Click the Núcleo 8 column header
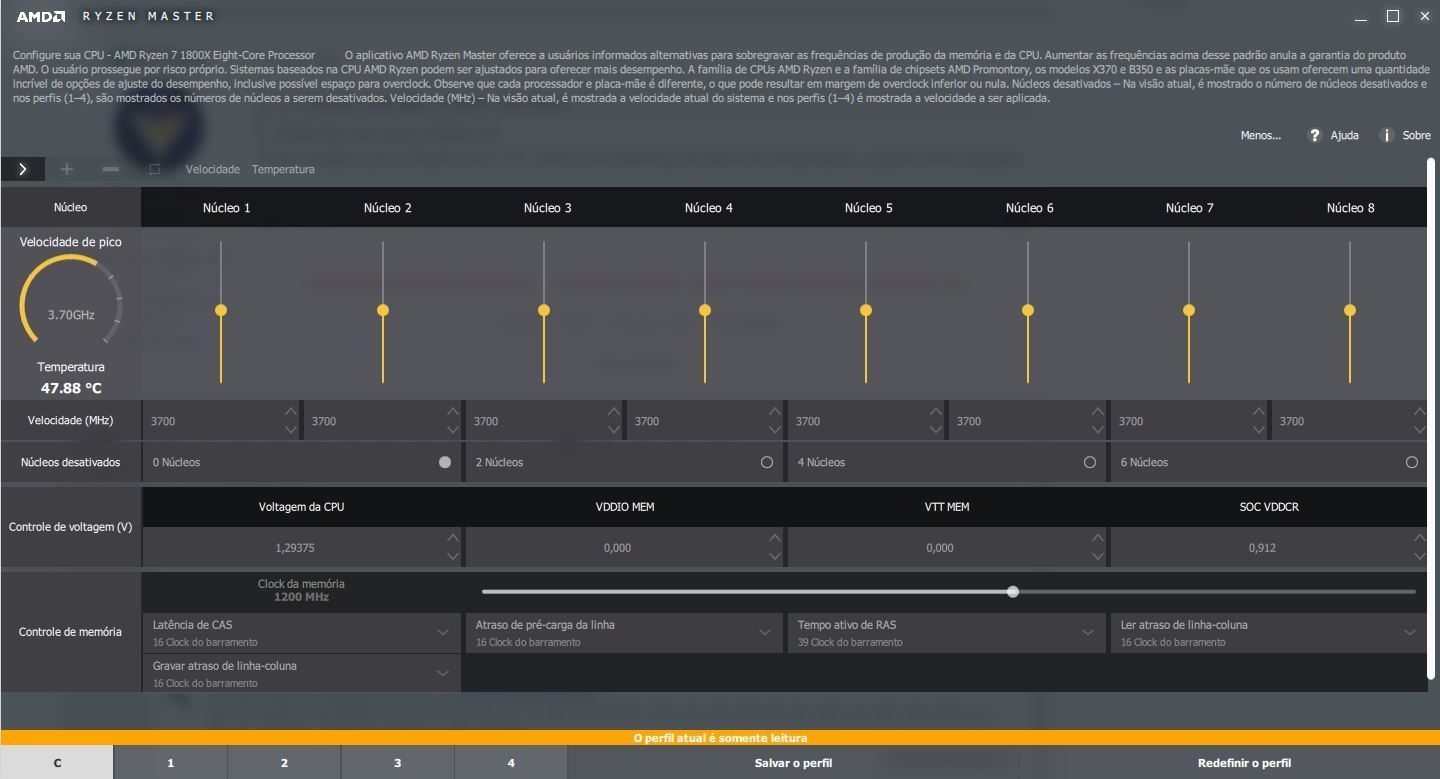The width and height of the screenshot is (1440, 779). click(x=1350, y=208)
